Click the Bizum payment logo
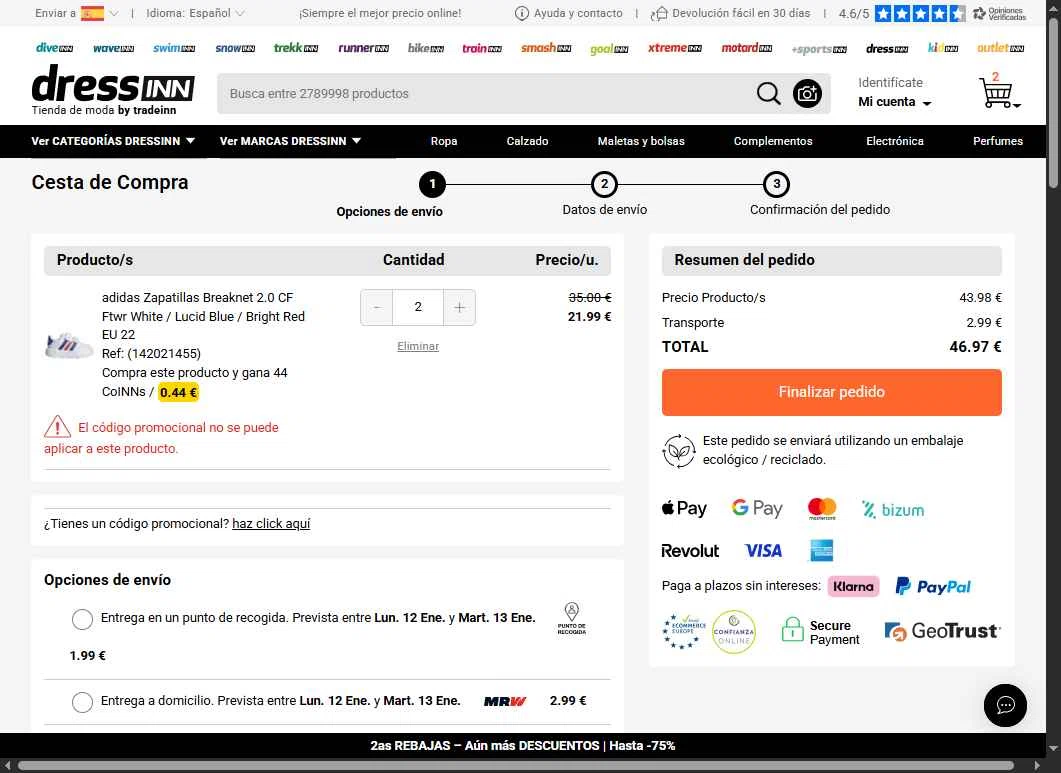Screen dimensions: 1061x773 pos(893,510)
